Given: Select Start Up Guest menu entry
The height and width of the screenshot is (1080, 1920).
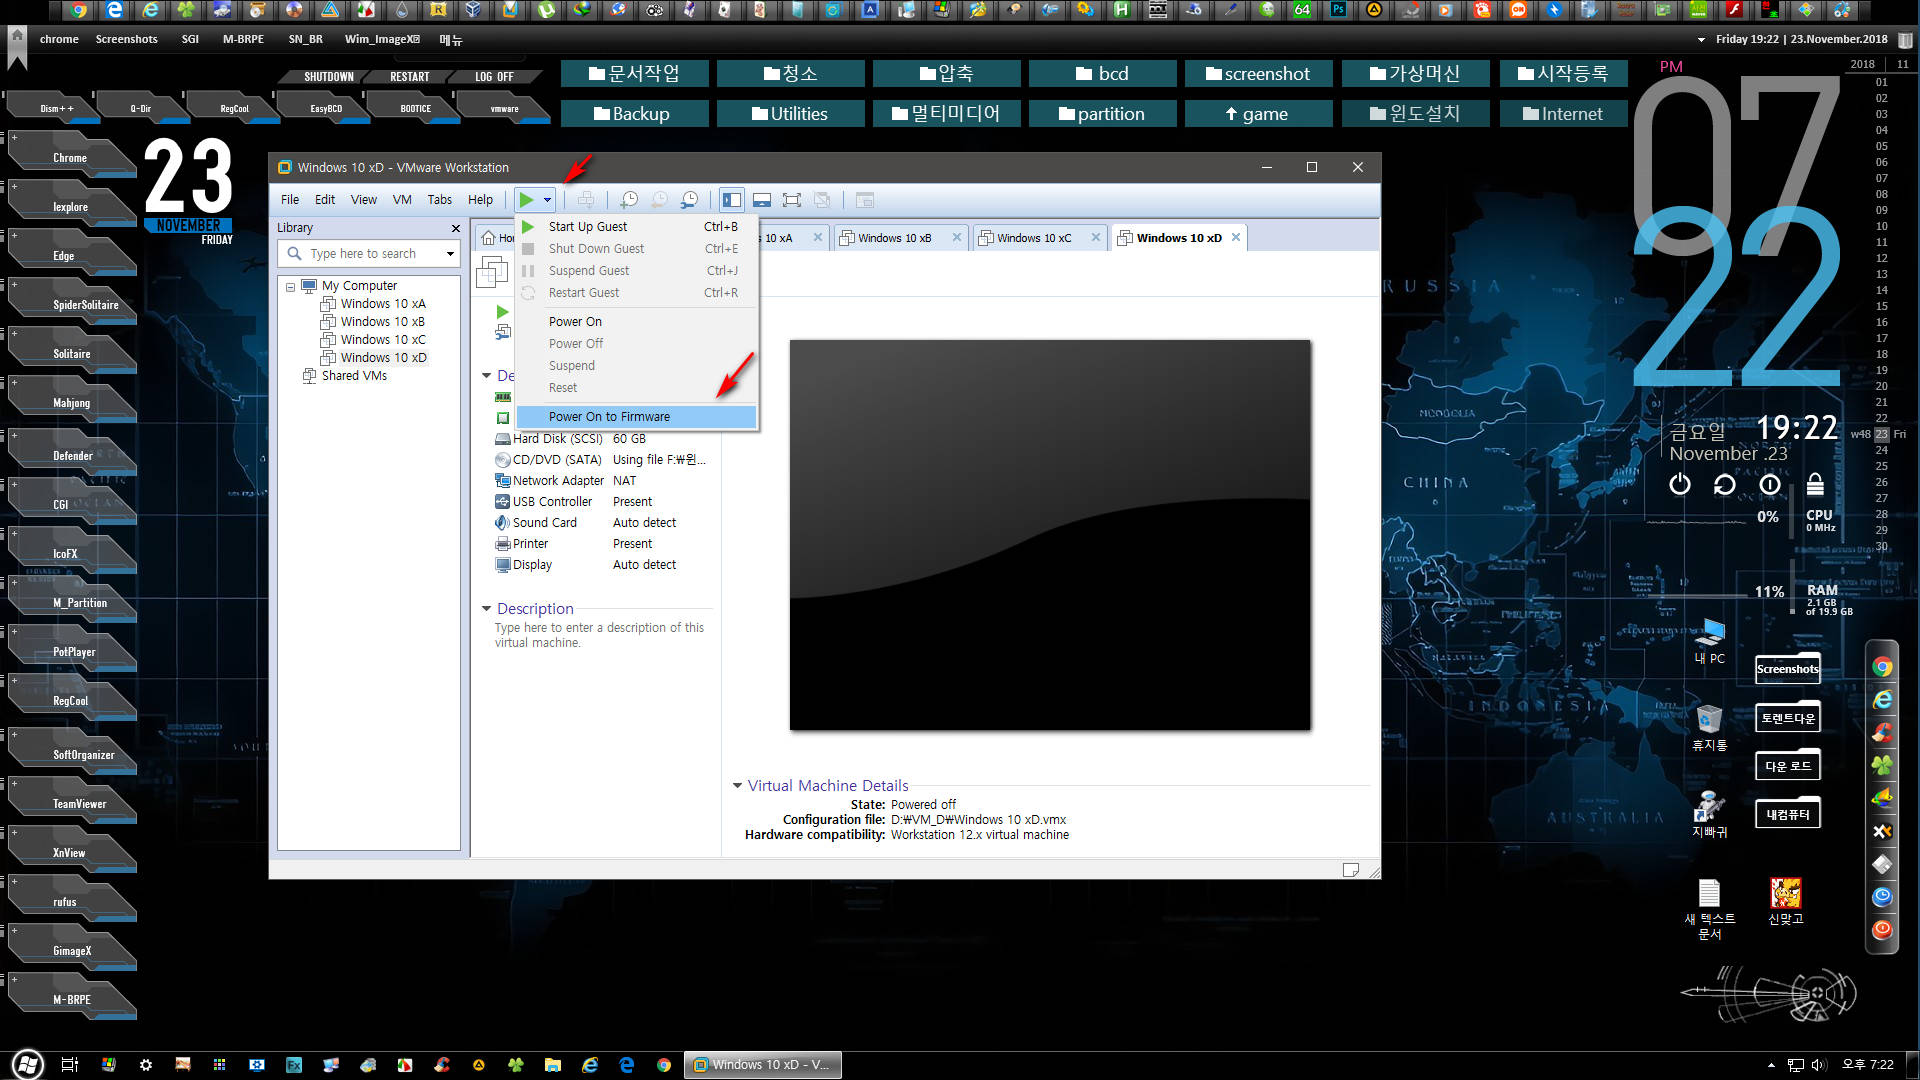Looking at the screenshot, I should point(637,227).
